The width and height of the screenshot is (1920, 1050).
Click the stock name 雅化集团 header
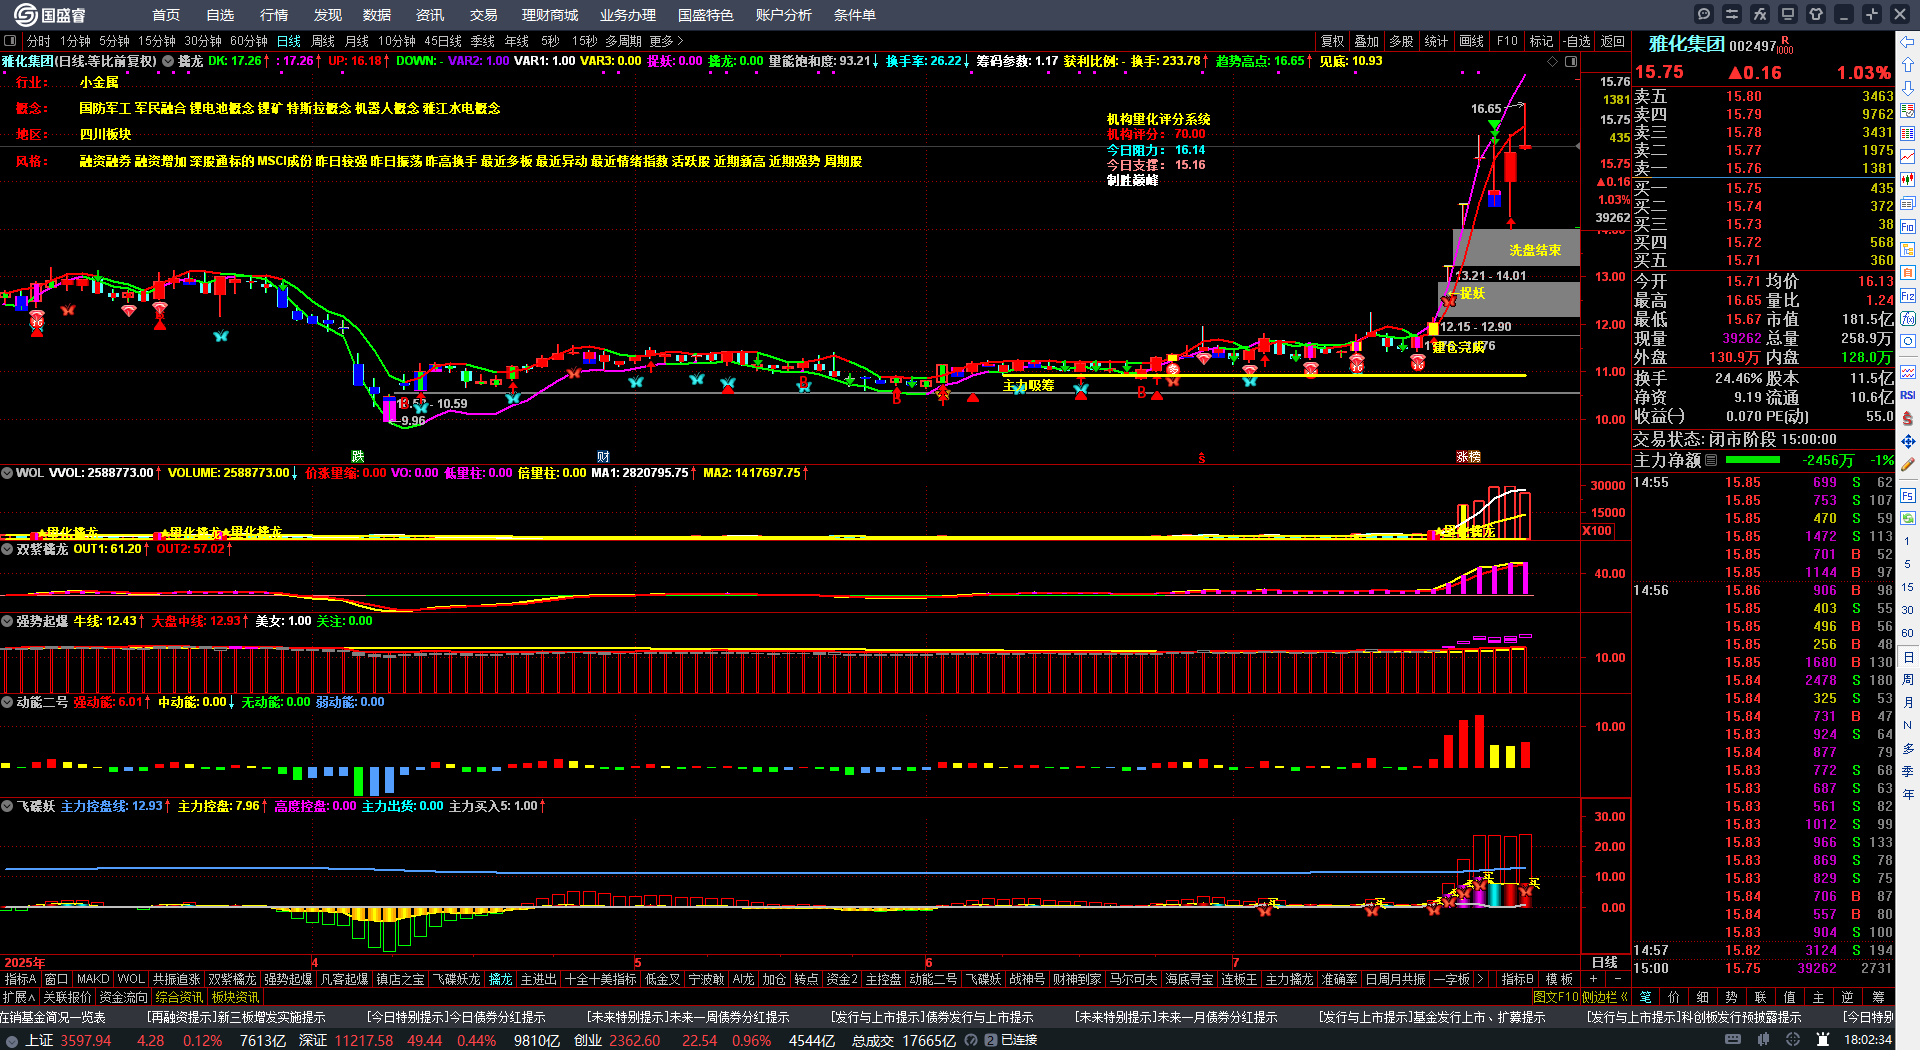1686,44
